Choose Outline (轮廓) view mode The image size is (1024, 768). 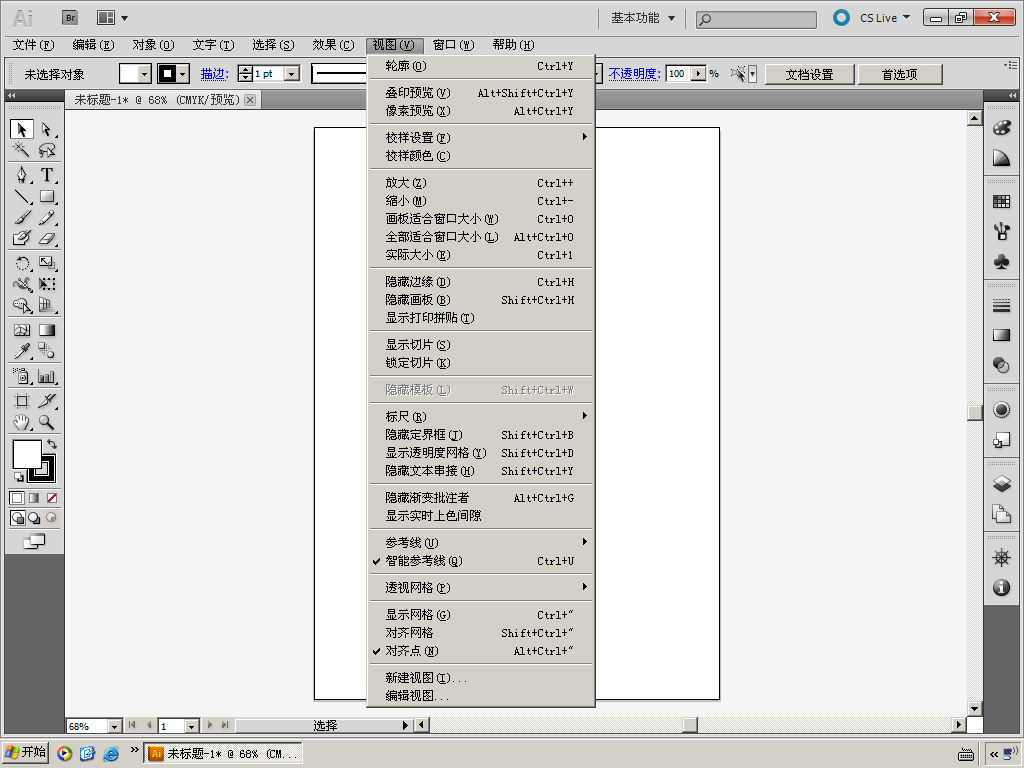pyautogui.click(x=481, y=66)
